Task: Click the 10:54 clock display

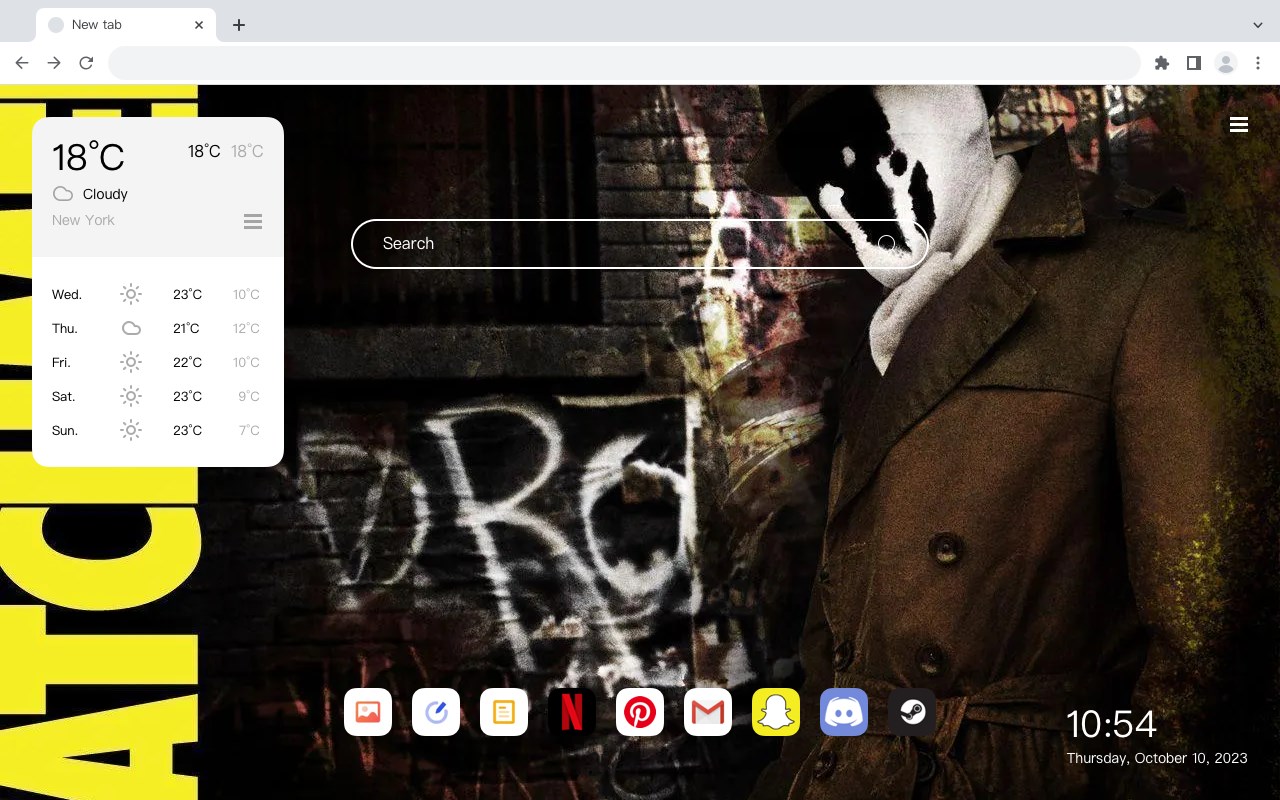Action: 1111,724
